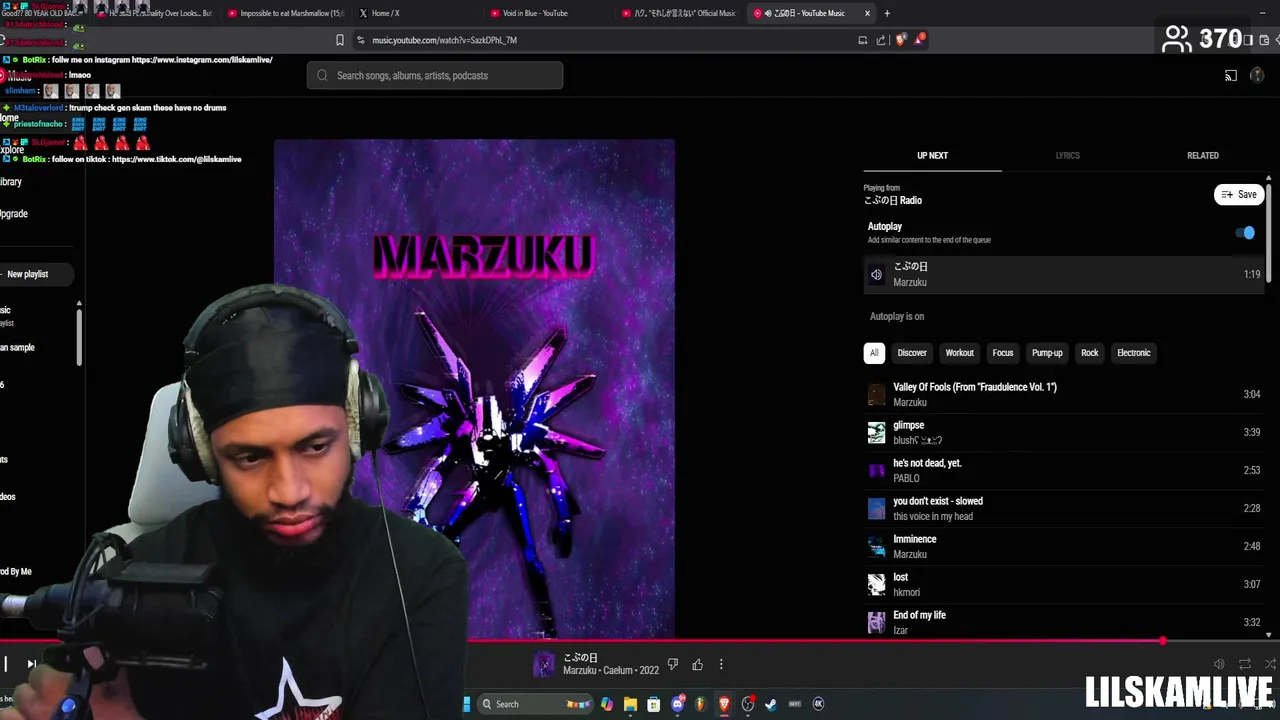Click the Brave browser taskbar icon
Image resolution: width=1280 pixels, height=720 pixels.
[x=724, y=704]
